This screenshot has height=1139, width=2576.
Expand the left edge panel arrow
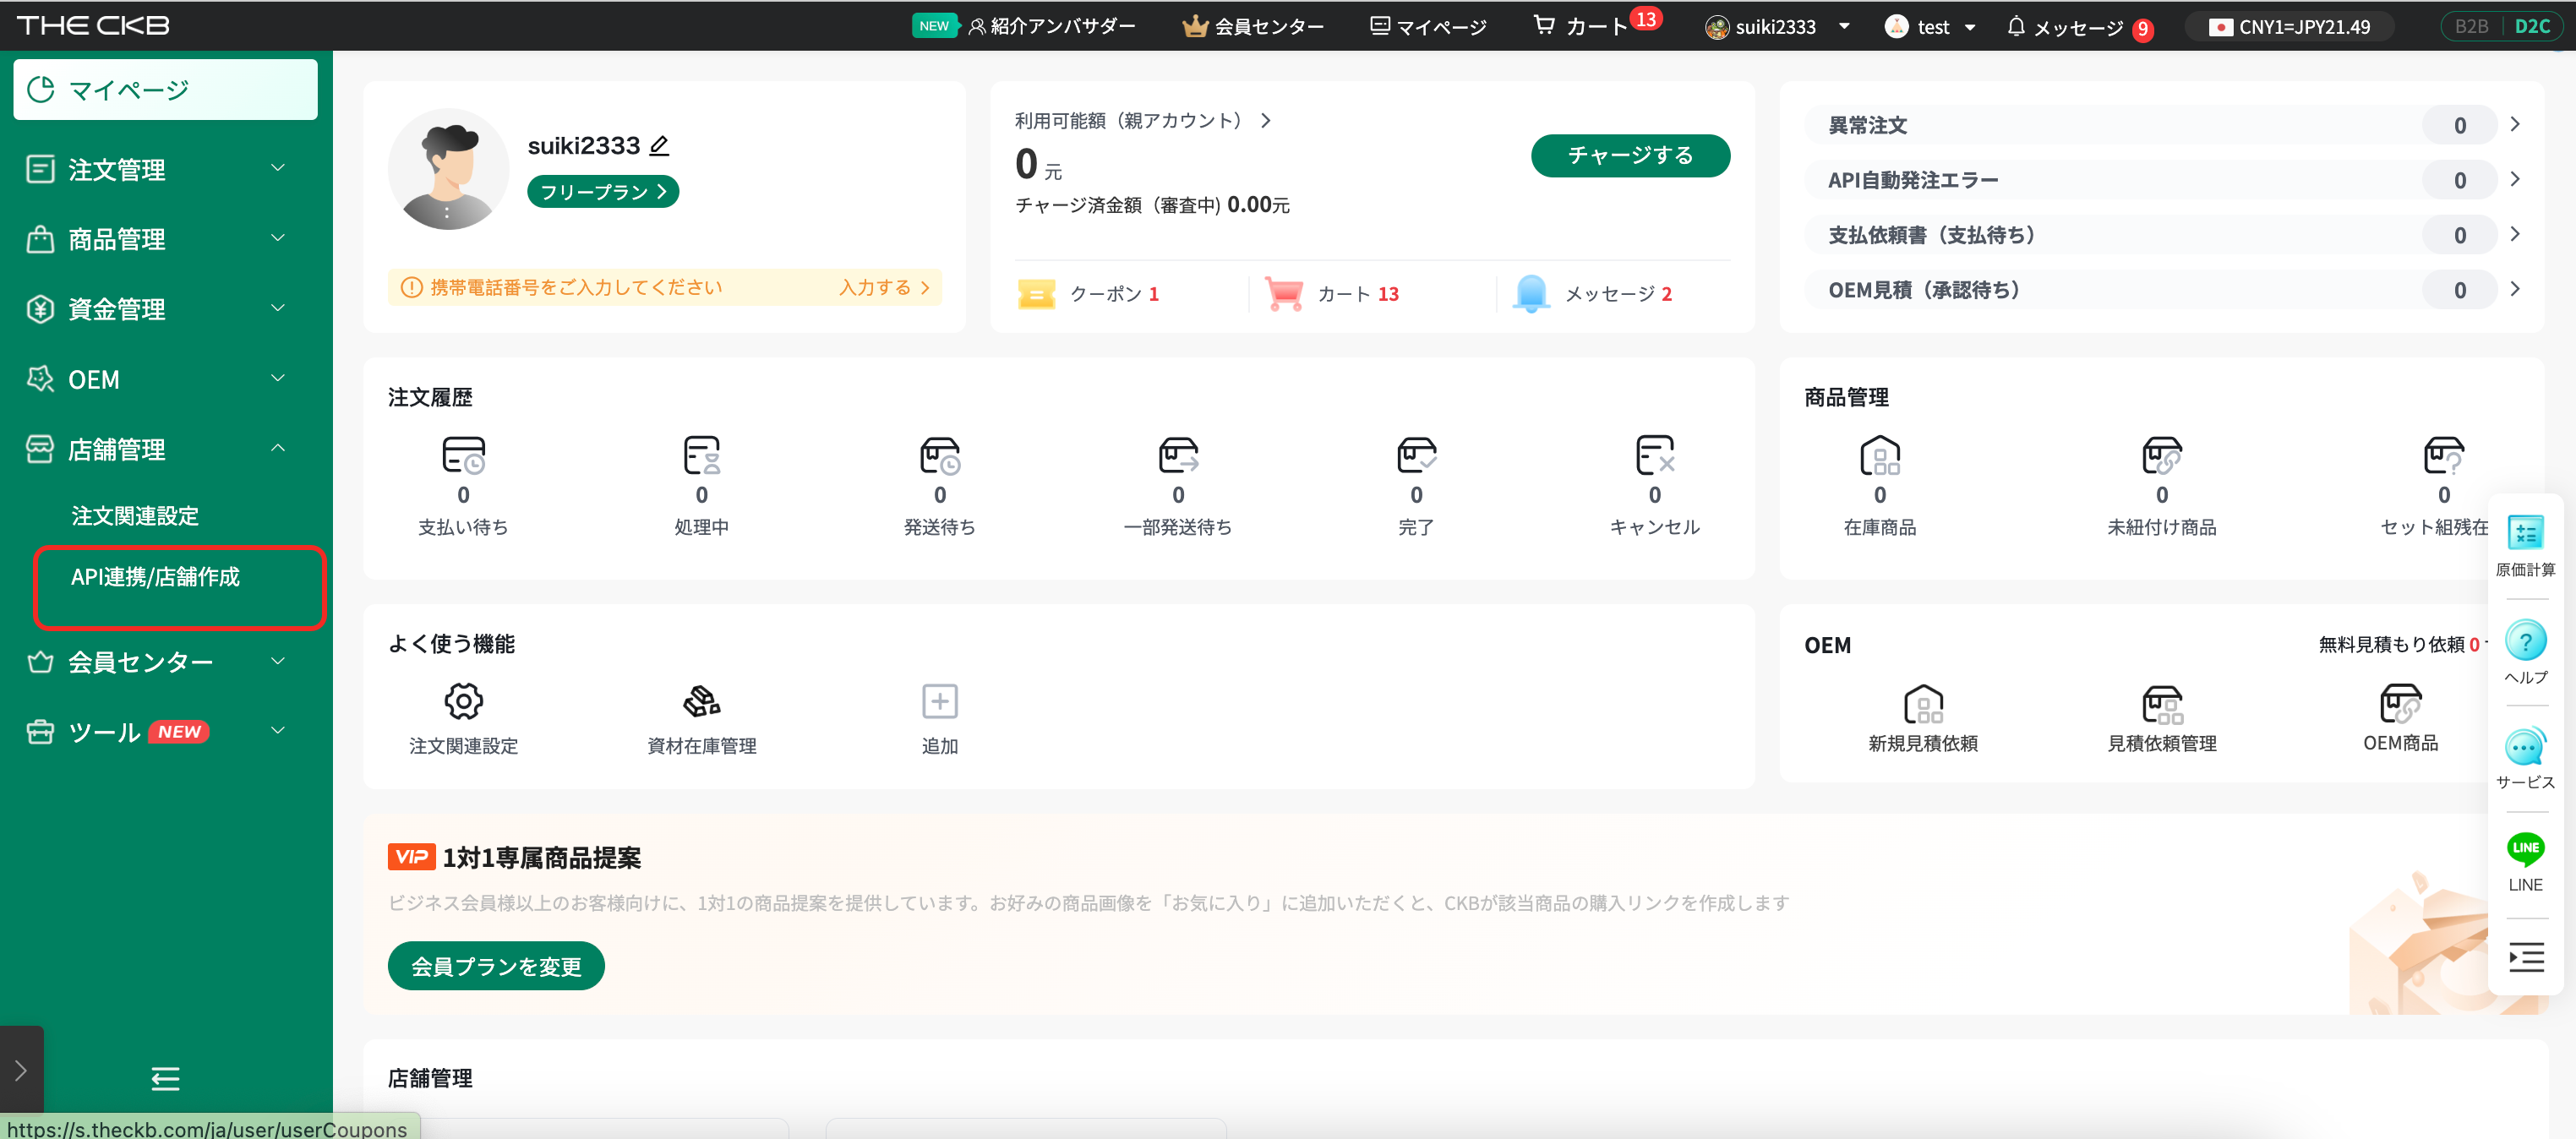click(21, 1071)
